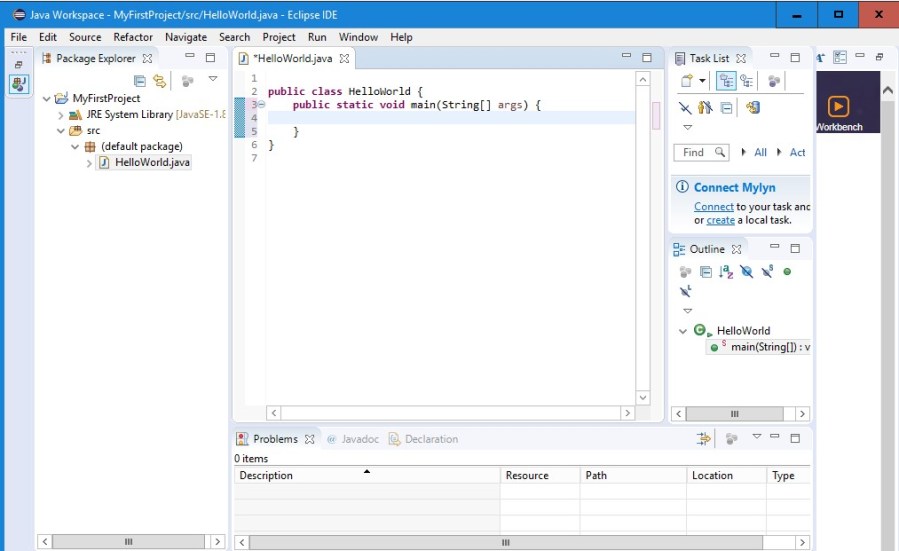Toggle Hide Fields in Outline toolbar

pos(746,272)
